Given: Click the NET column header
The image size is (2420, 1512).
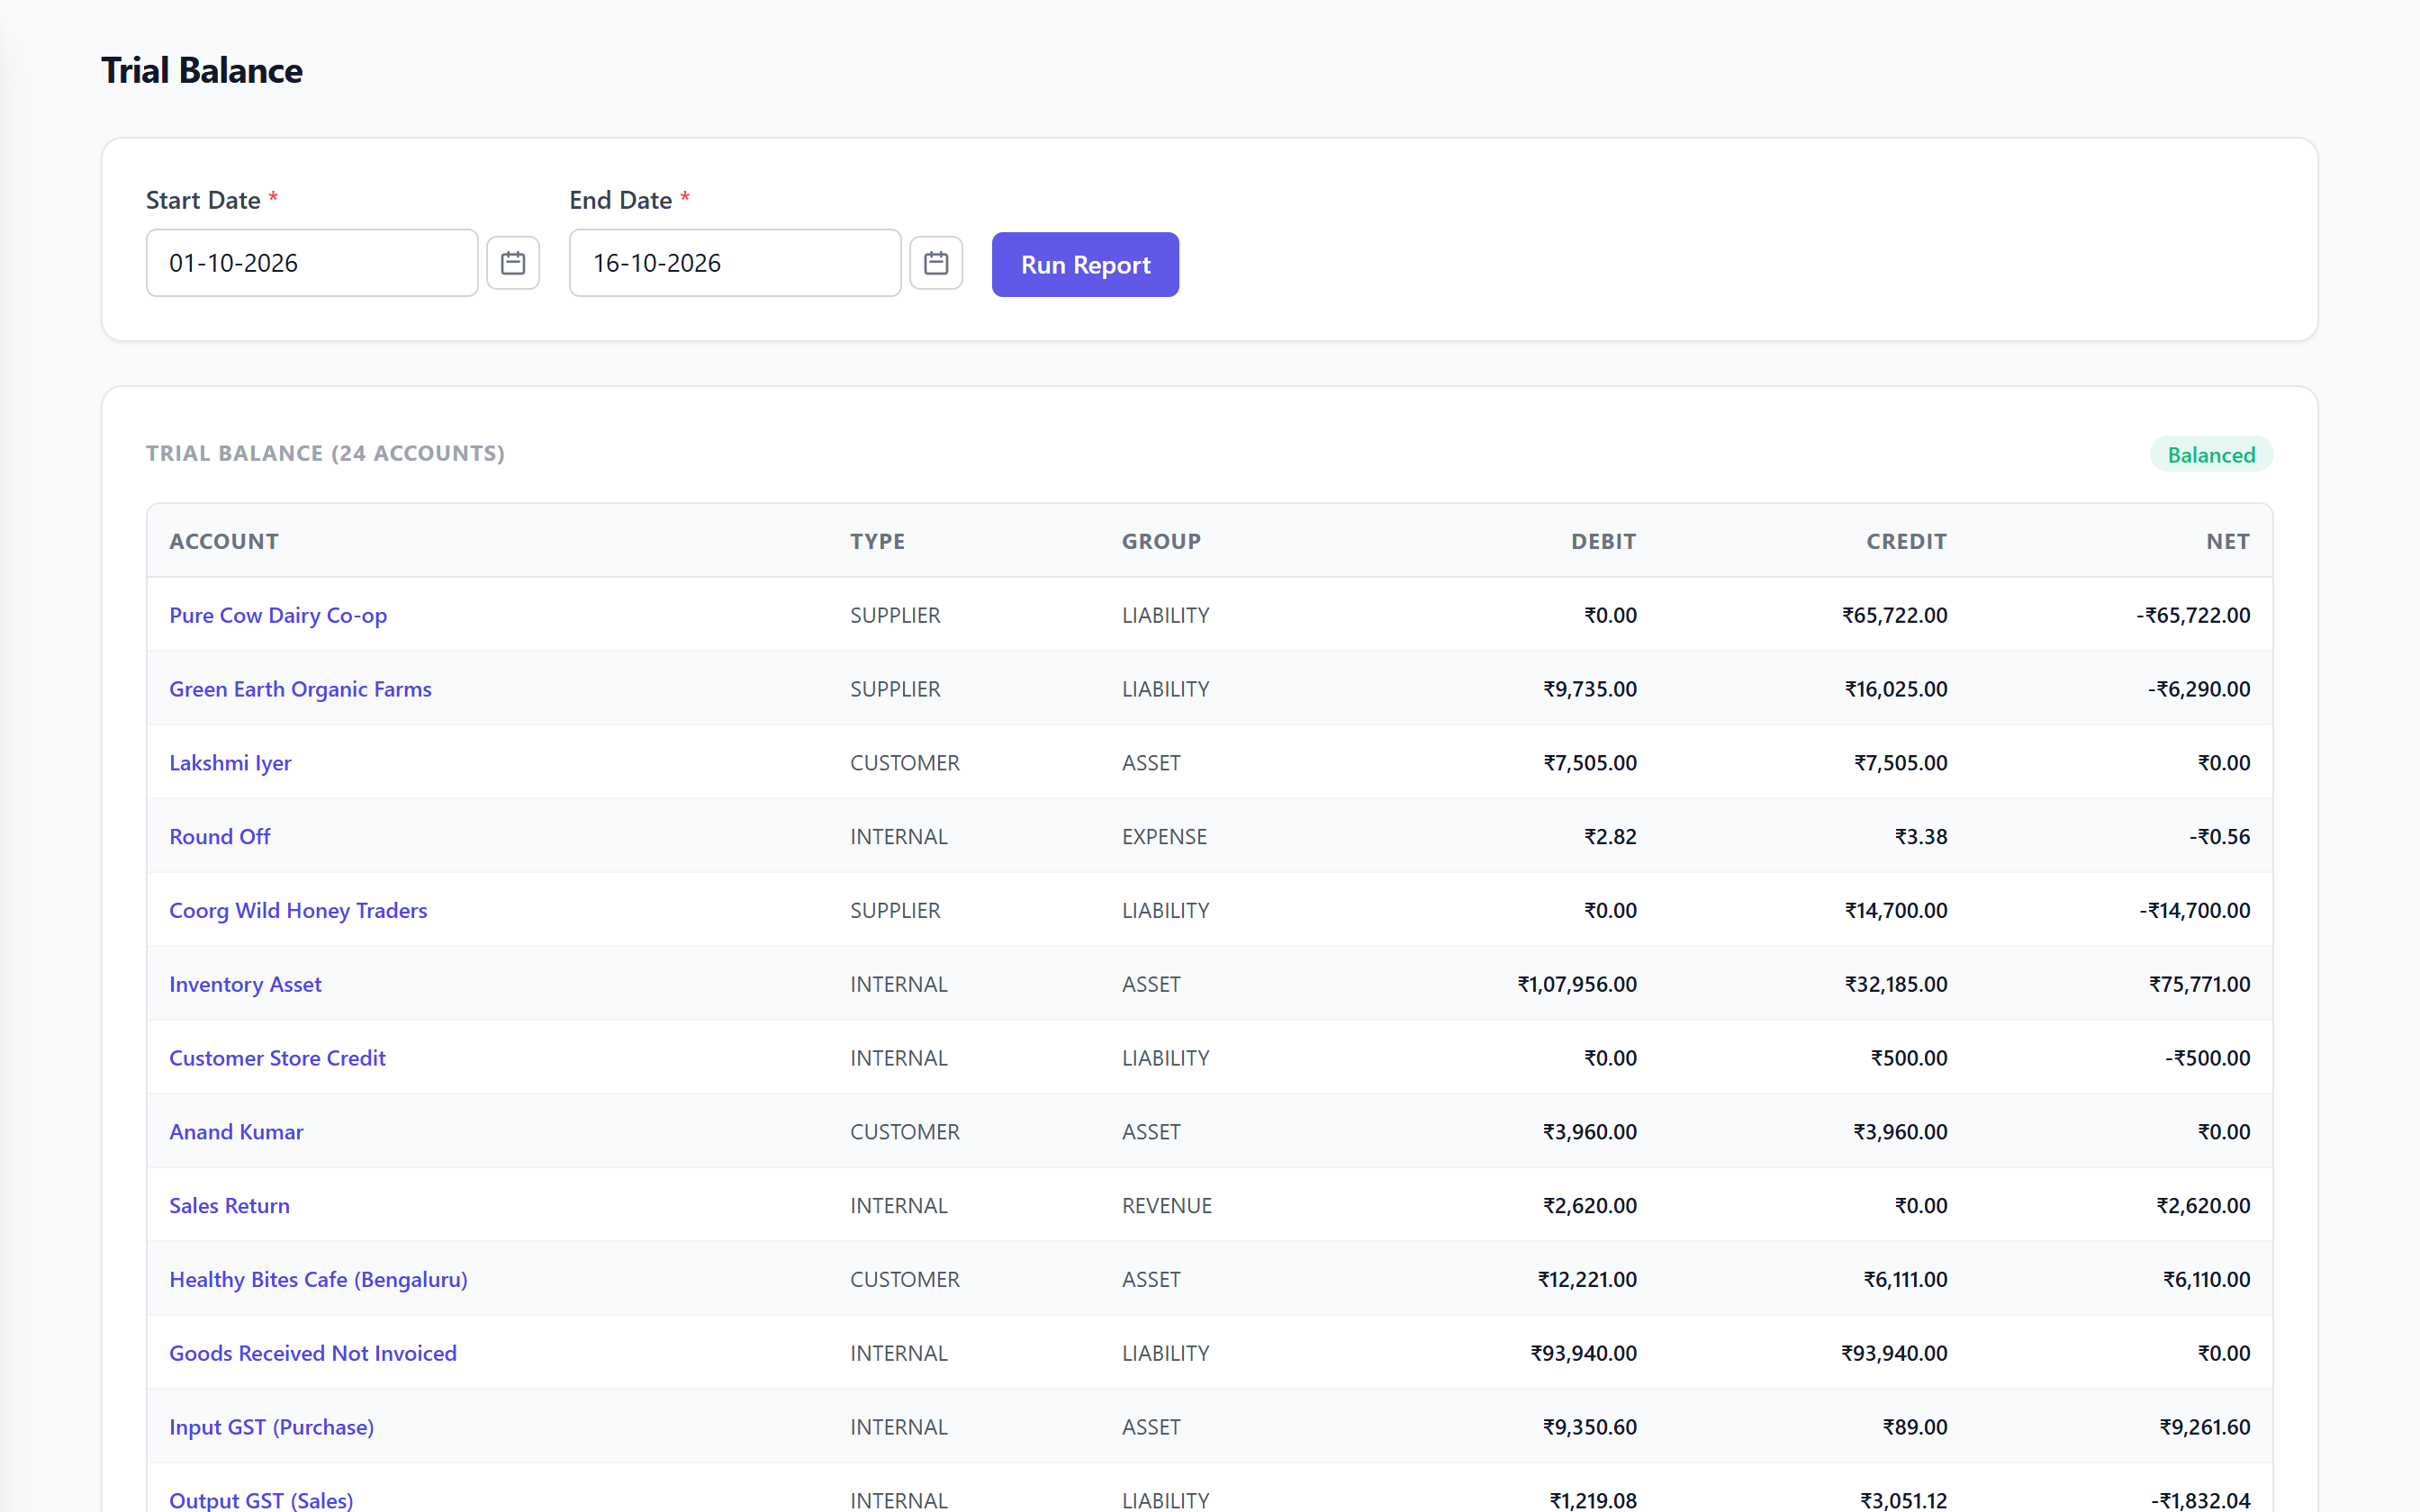Looking at the screenshot, I should pyautogui.click(x=2228, y=541).
